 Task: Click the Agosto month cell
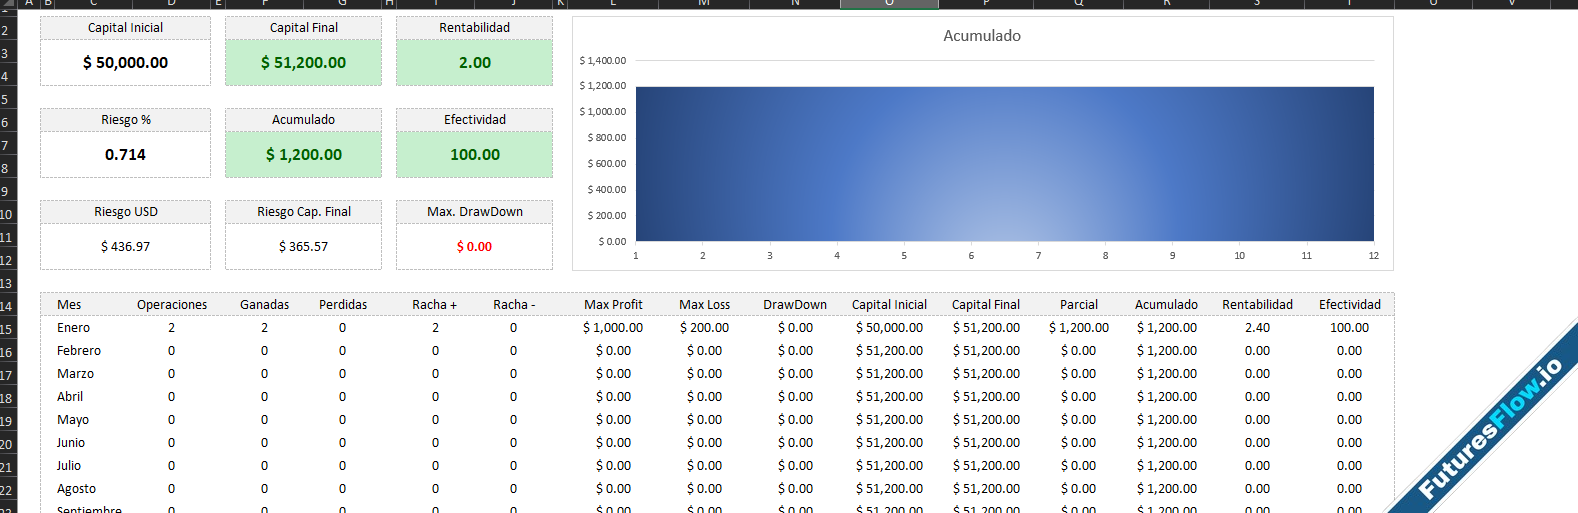pos(76,489)
